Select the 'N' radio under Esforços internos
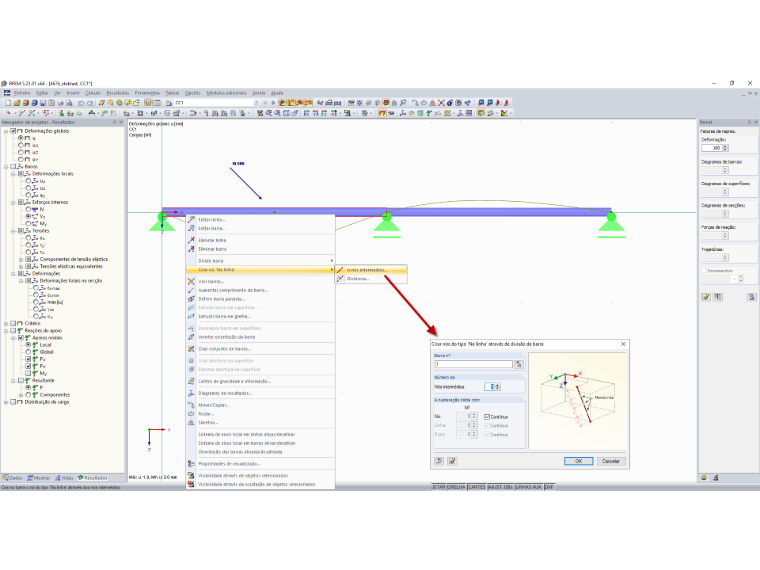760x570 pixels. point(29,209)
